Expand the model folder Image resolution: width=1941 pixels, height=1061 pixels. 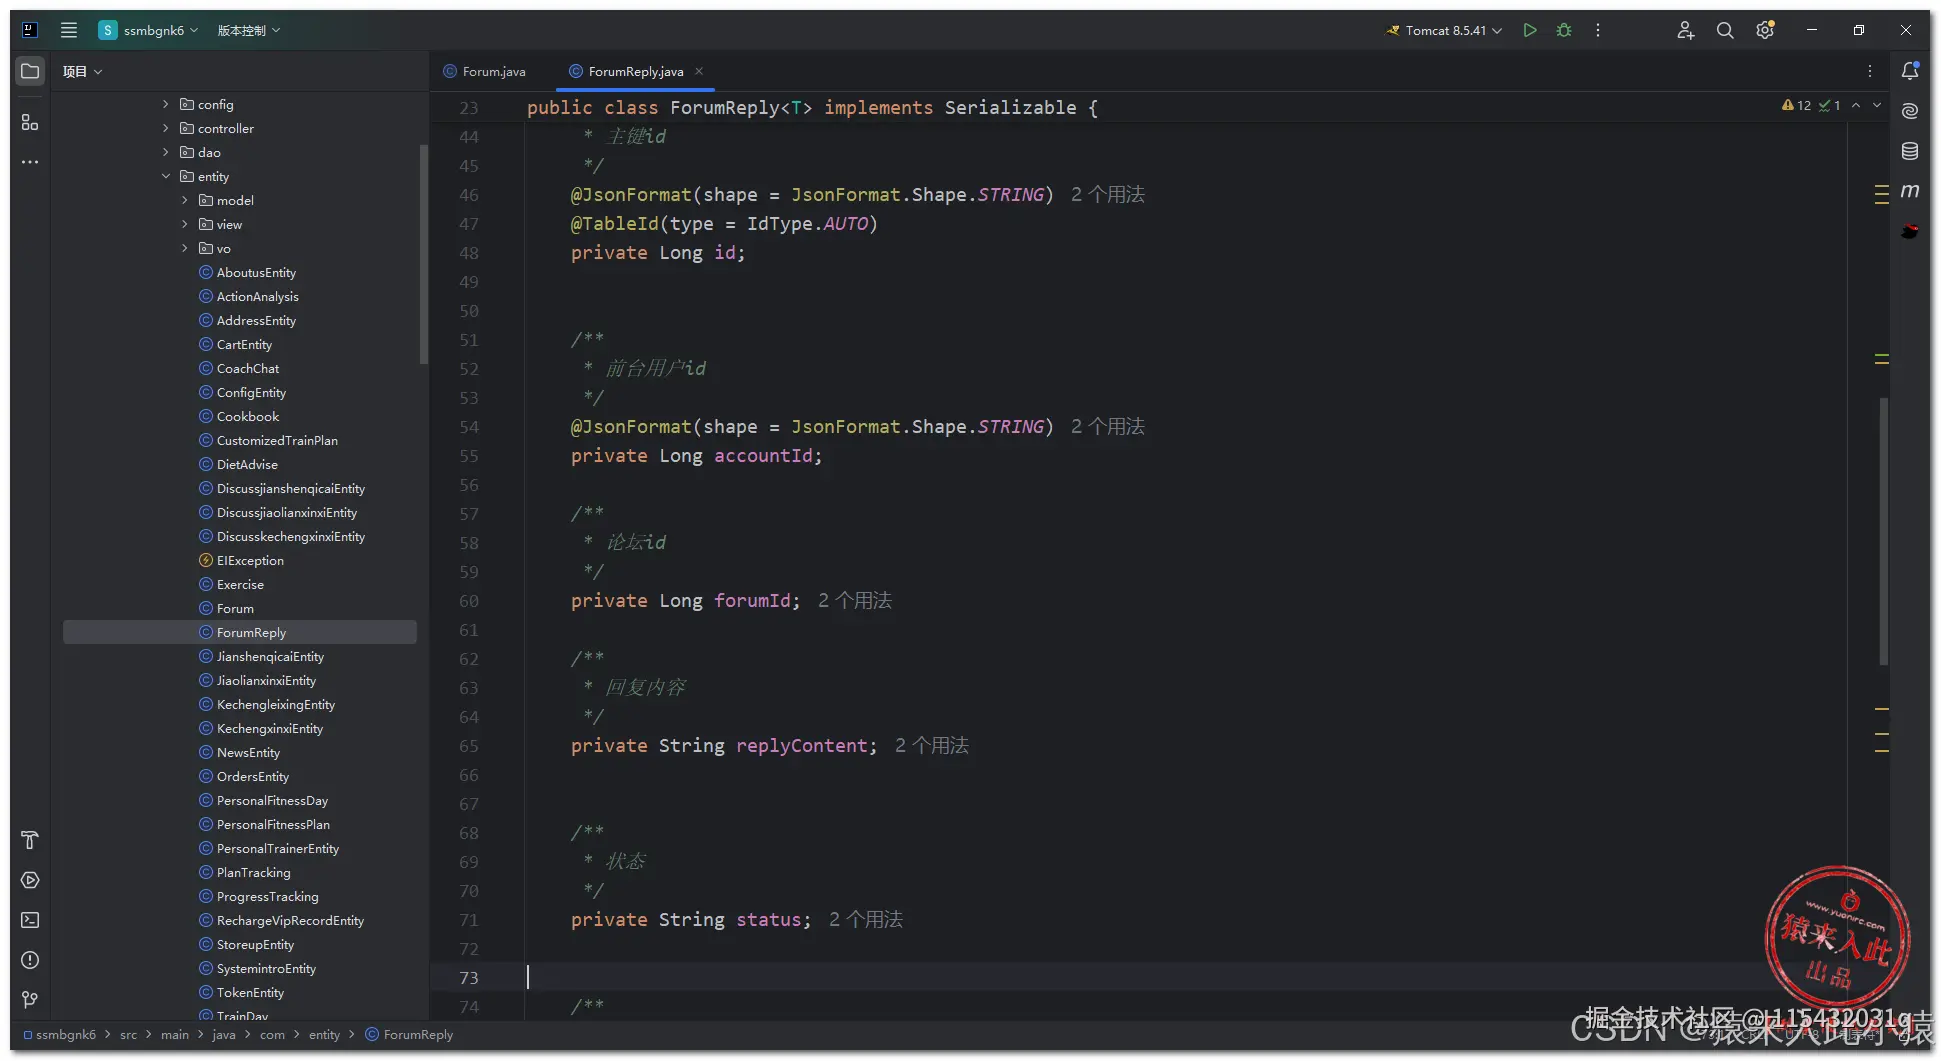[185, 200]
